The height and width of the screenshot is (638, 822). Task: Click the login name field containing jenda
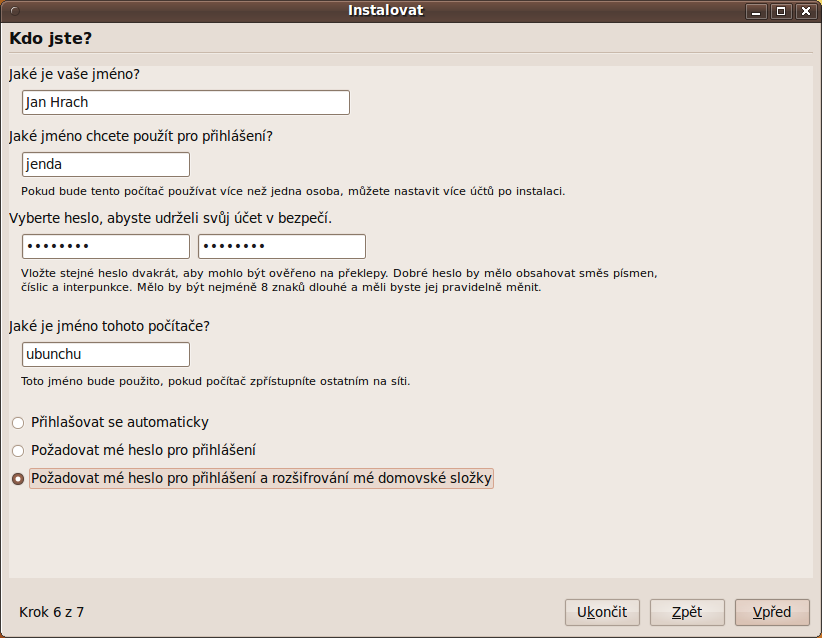[106, 165]
